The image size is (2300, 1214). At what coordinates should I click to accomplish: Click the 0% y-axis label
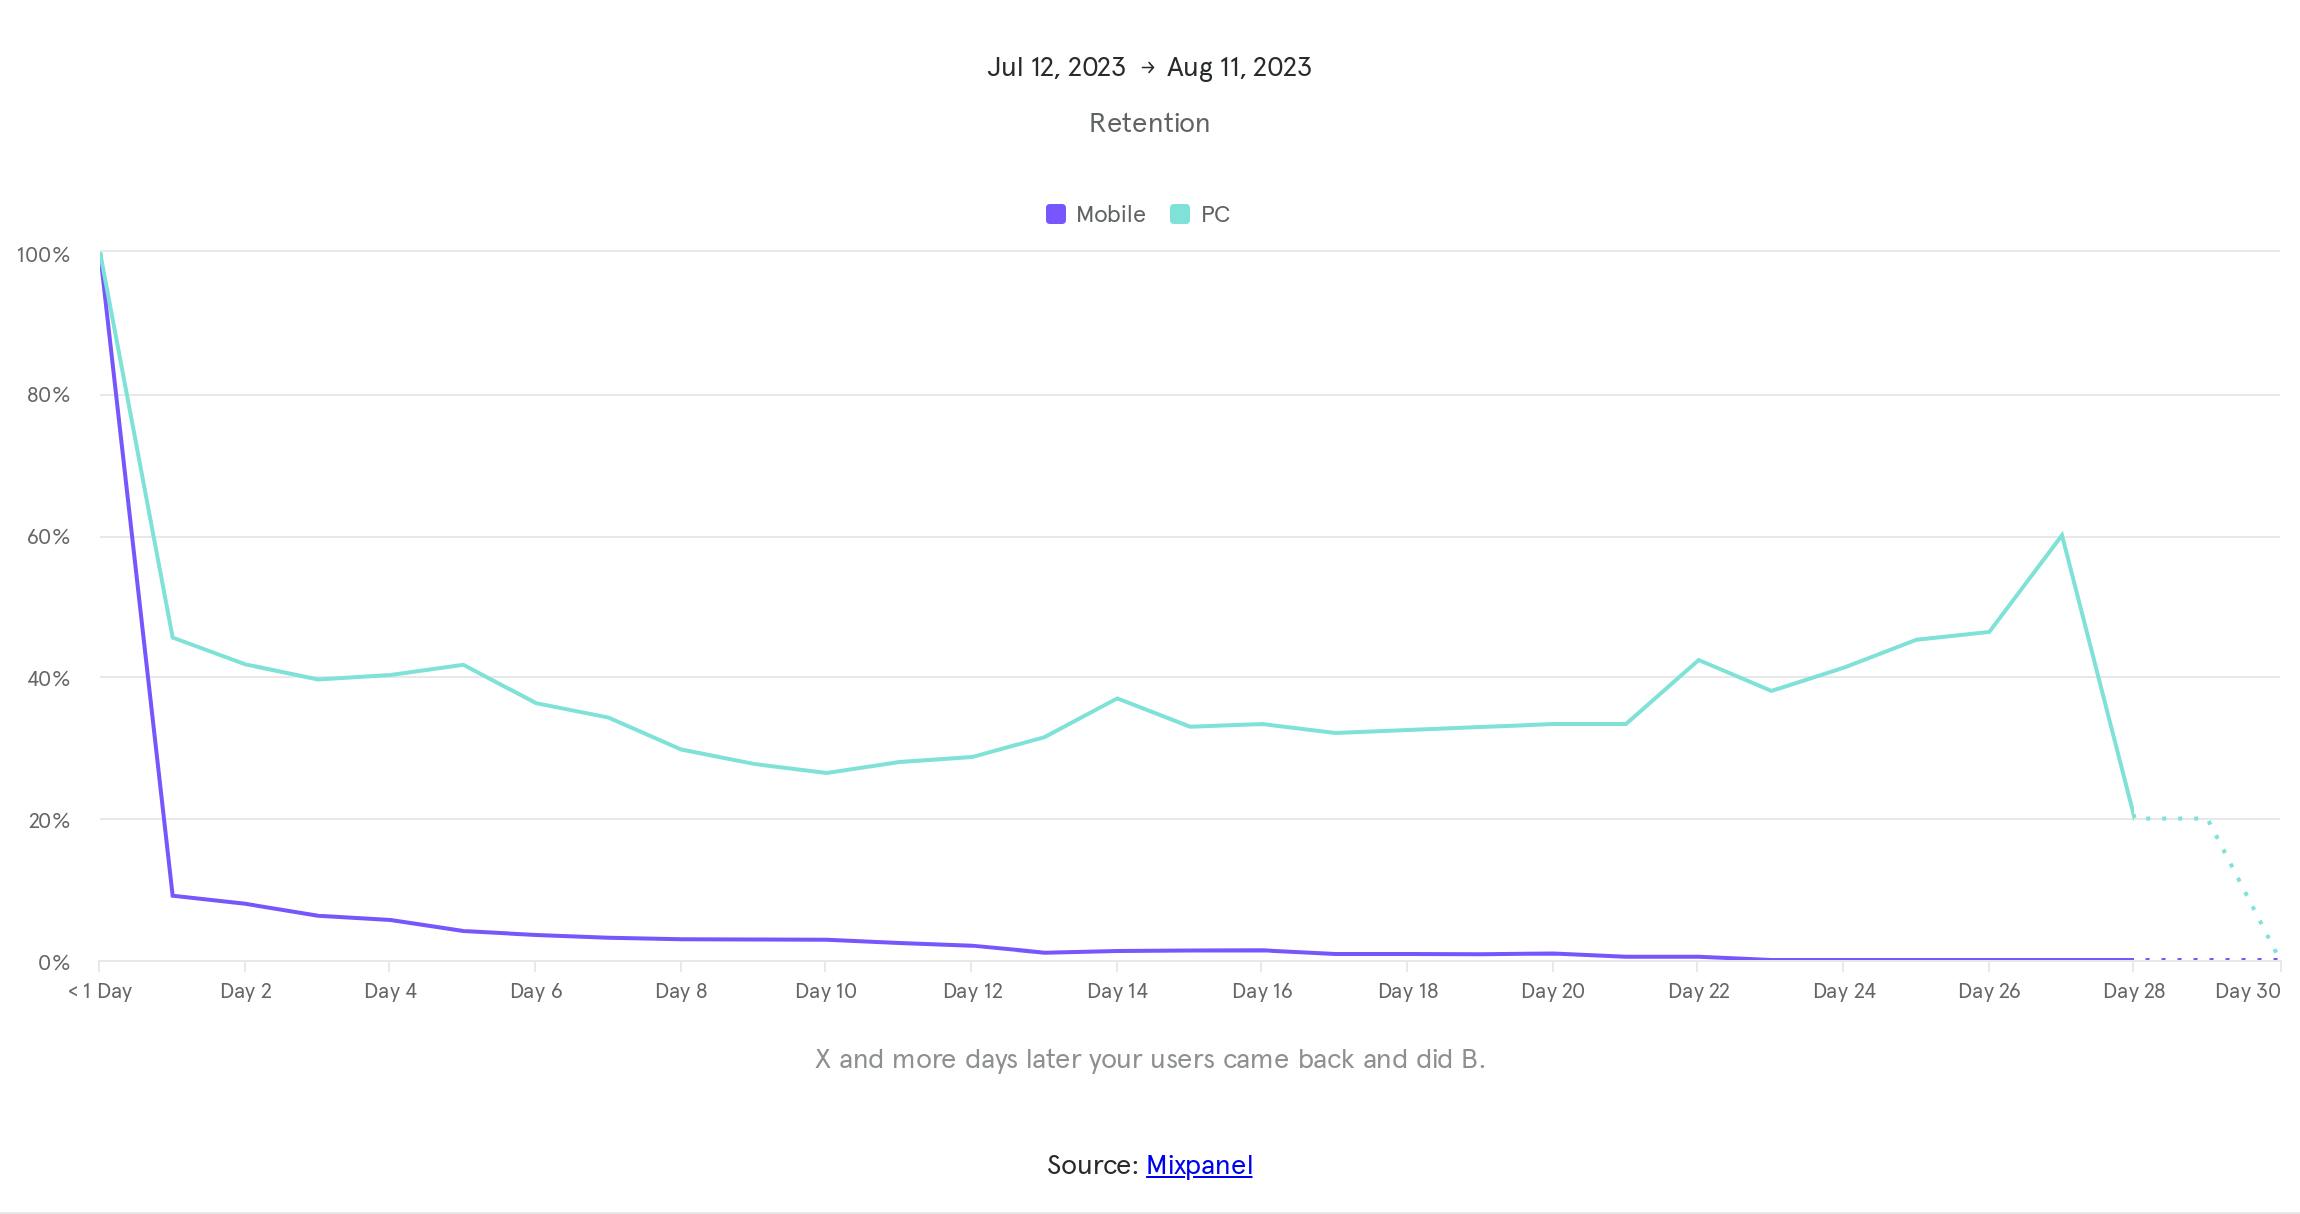pos(54,963)
